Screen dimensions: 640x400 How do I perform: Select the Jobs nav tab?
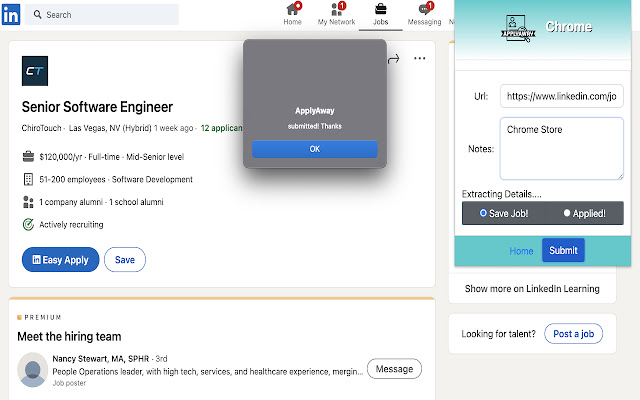[380, 14]
